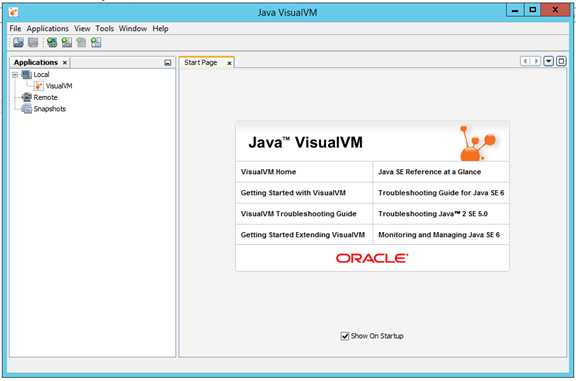Screen dimensions: 576x381
Task: Open VisualVM Troubleshooting Guide link
Action: coord(299,213)
